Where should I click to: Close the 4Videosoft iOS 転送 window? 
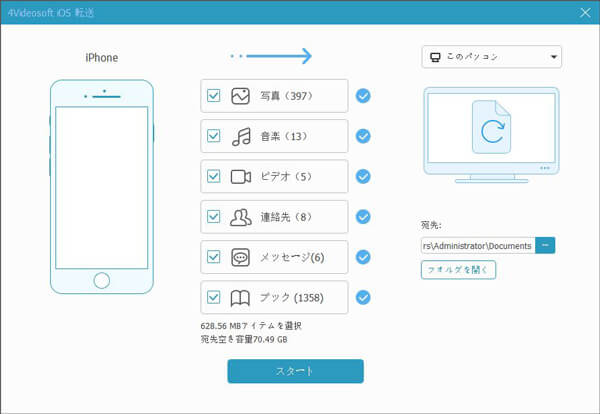[x=585, y=13]
